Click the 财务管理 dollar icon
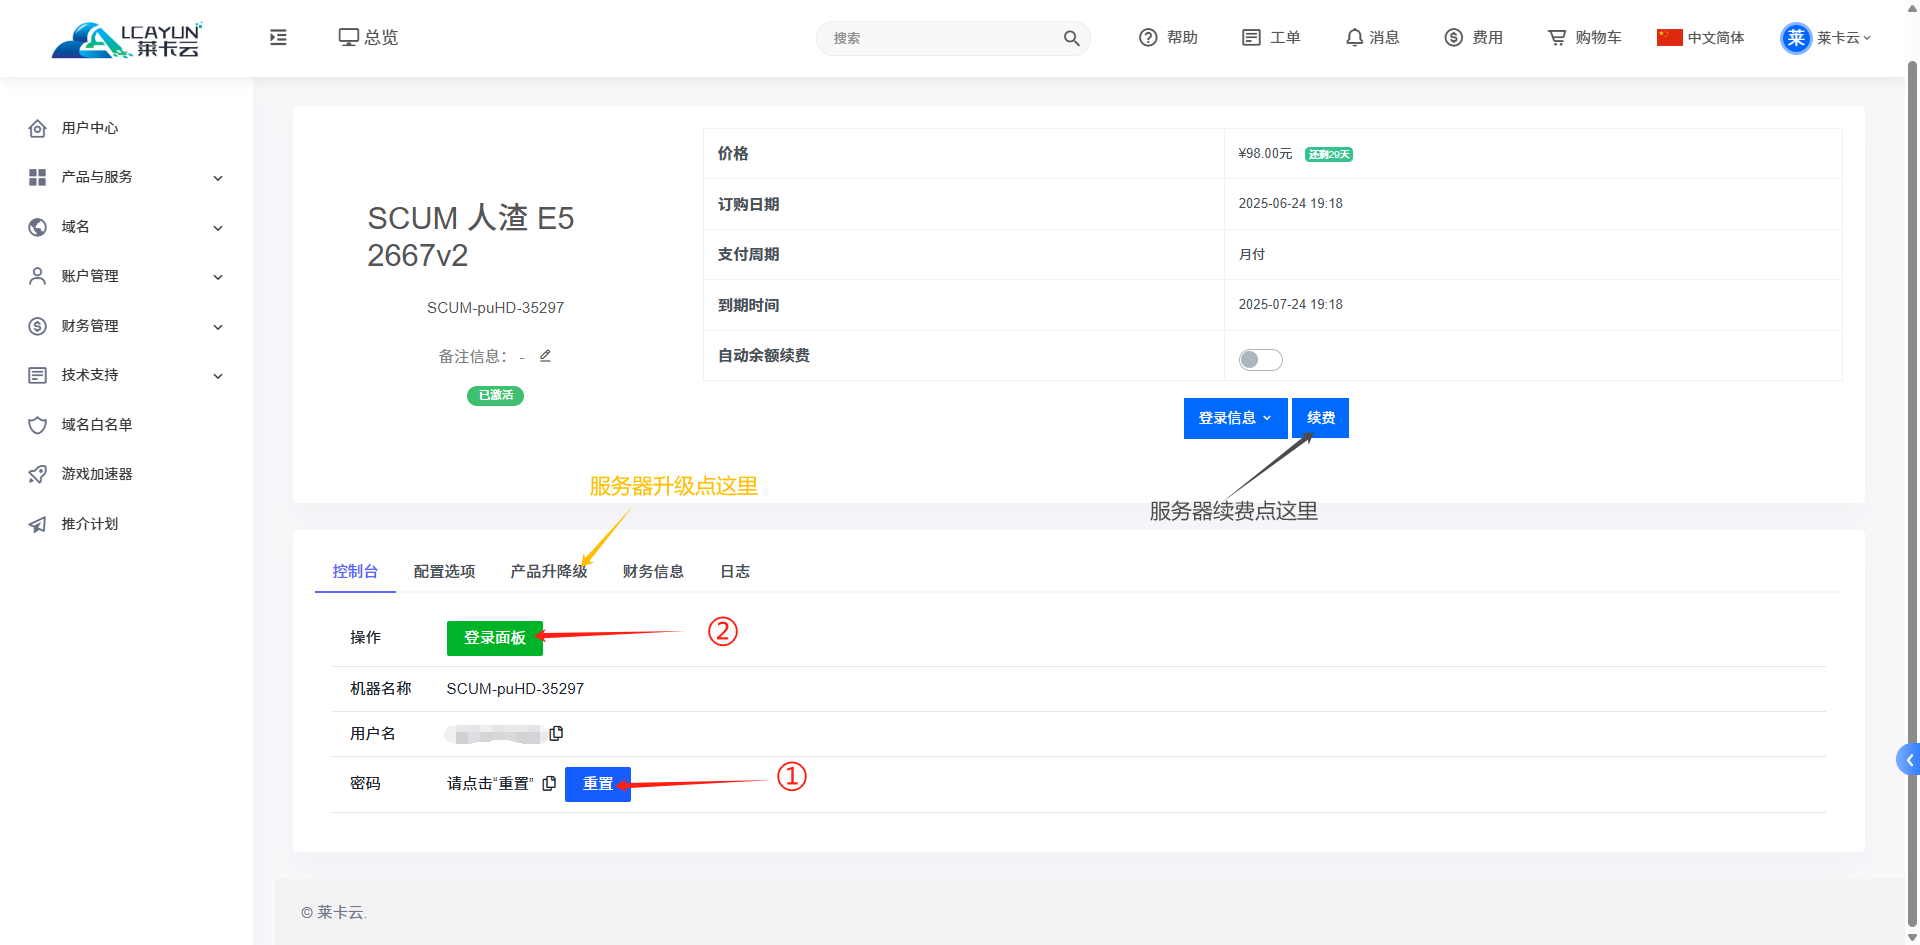The width and height of the screenshot is (1920, 945). (x=38, y=326)
